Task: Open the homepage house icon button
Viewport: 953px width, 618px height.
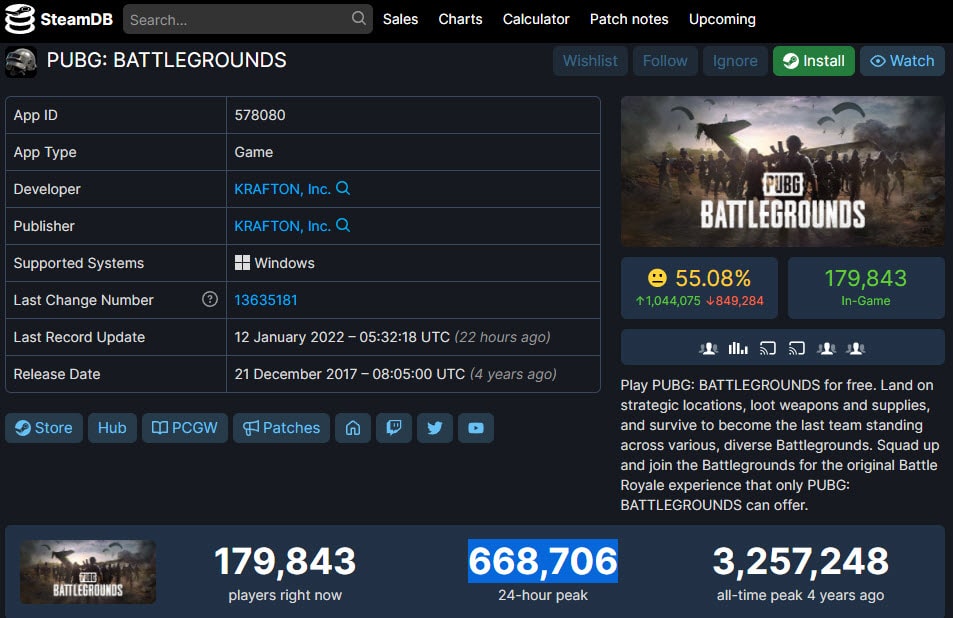Action: 353,428
